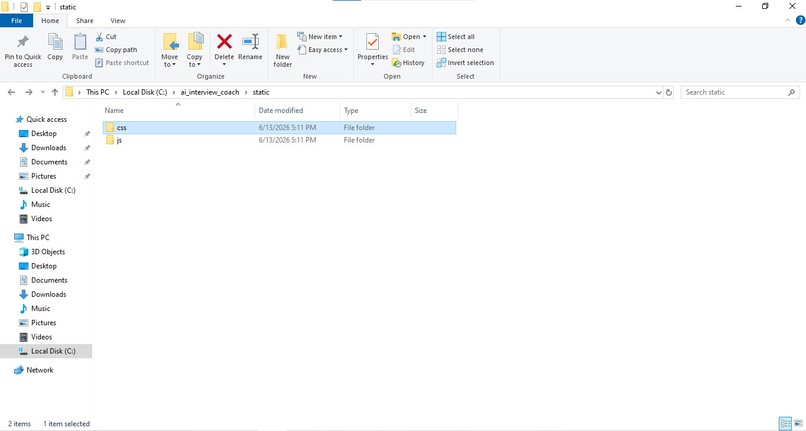The height and width of the screenshot is (431, 806).
Task: Open Local Disk (C:) under Quick access
Action: point(53,190)
